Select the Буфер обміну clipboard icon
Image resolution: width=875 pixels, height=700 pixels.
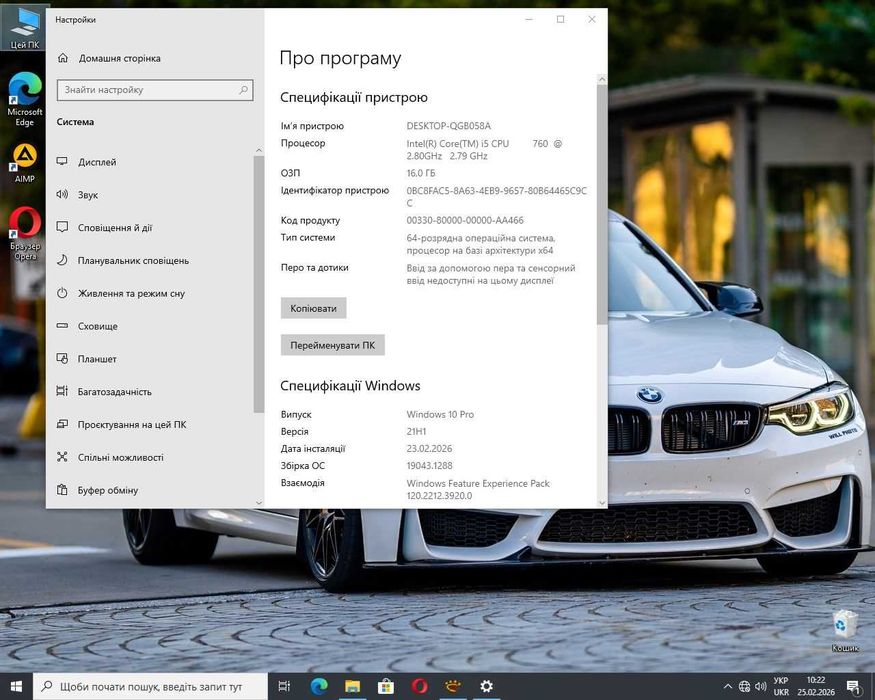click(x=62, y=490)
